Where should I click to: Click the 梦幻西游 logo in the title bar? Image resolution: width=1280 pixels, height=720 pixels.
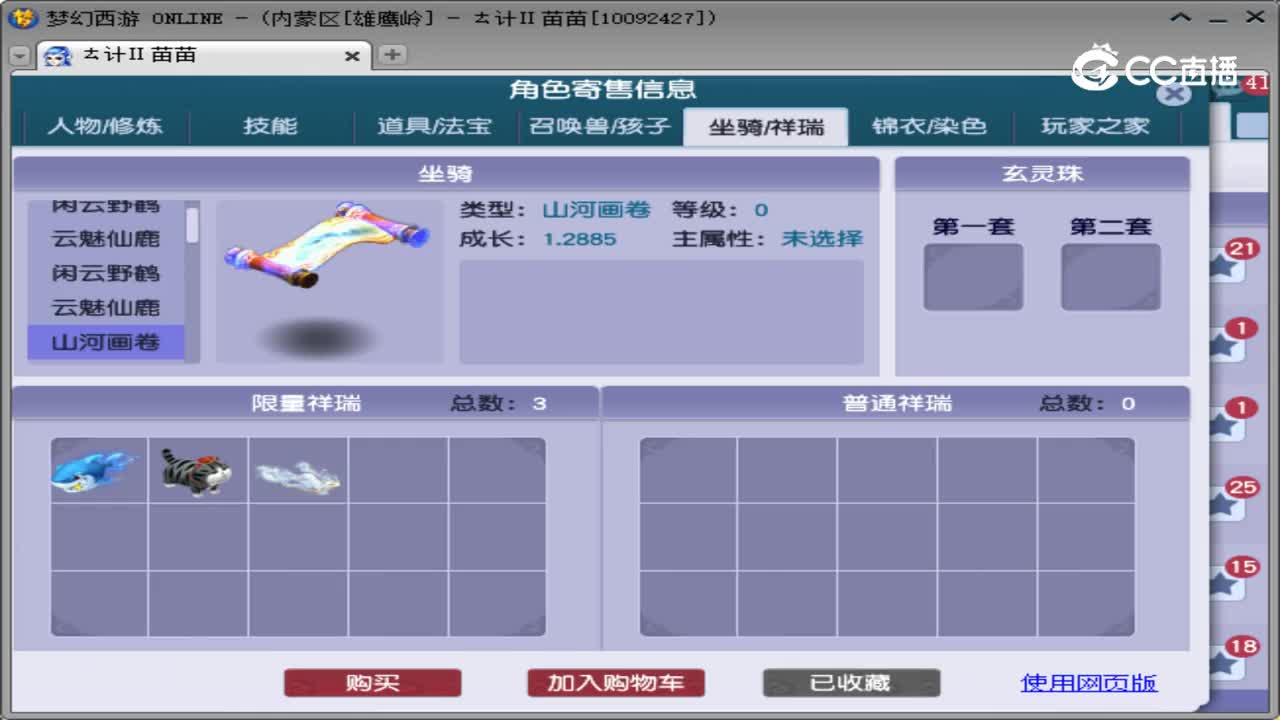(18, 17)
